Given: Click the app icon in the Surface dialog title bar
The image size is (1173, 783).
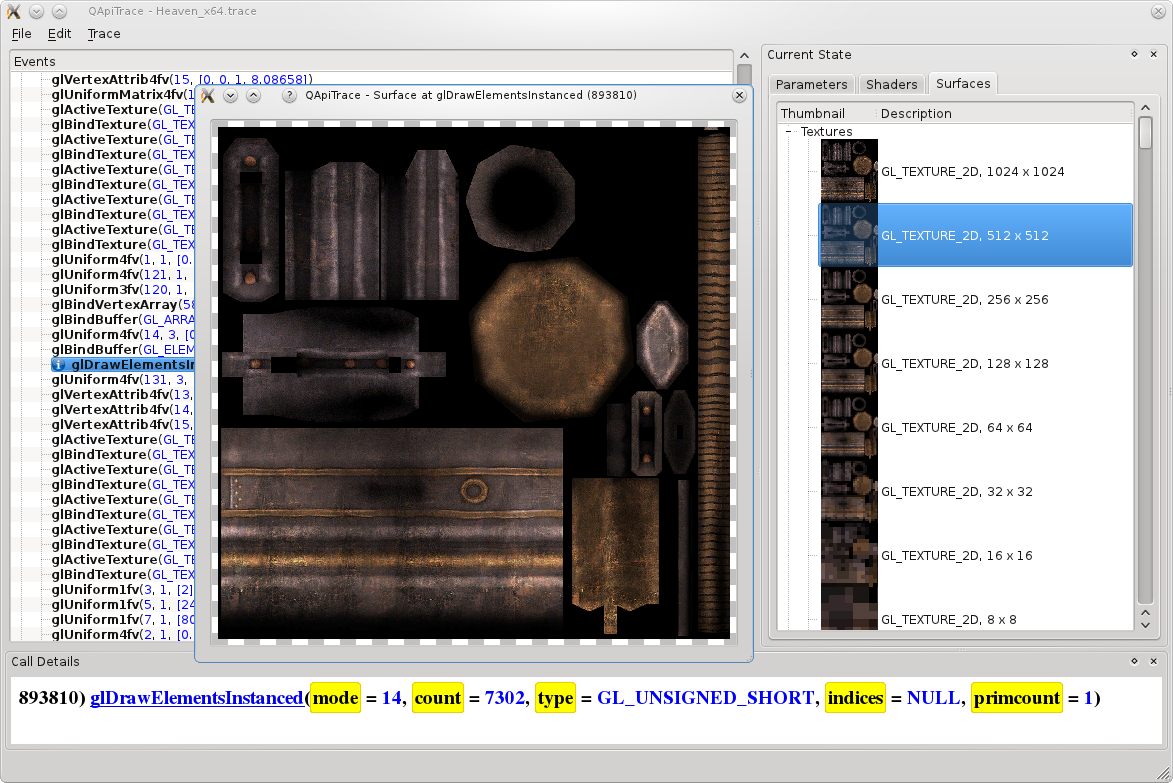Looking at the screenshot, I should click(208, 95).
